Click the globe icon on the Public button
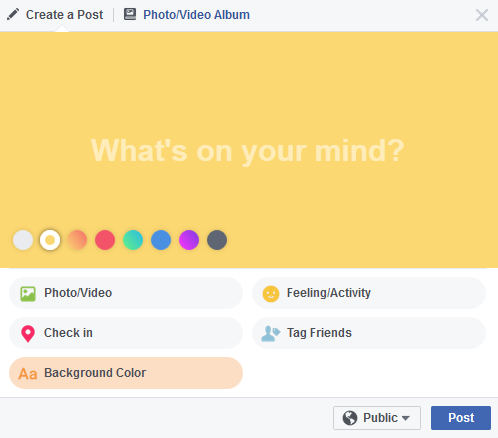The image size is (498, 438). coord(350,418)
